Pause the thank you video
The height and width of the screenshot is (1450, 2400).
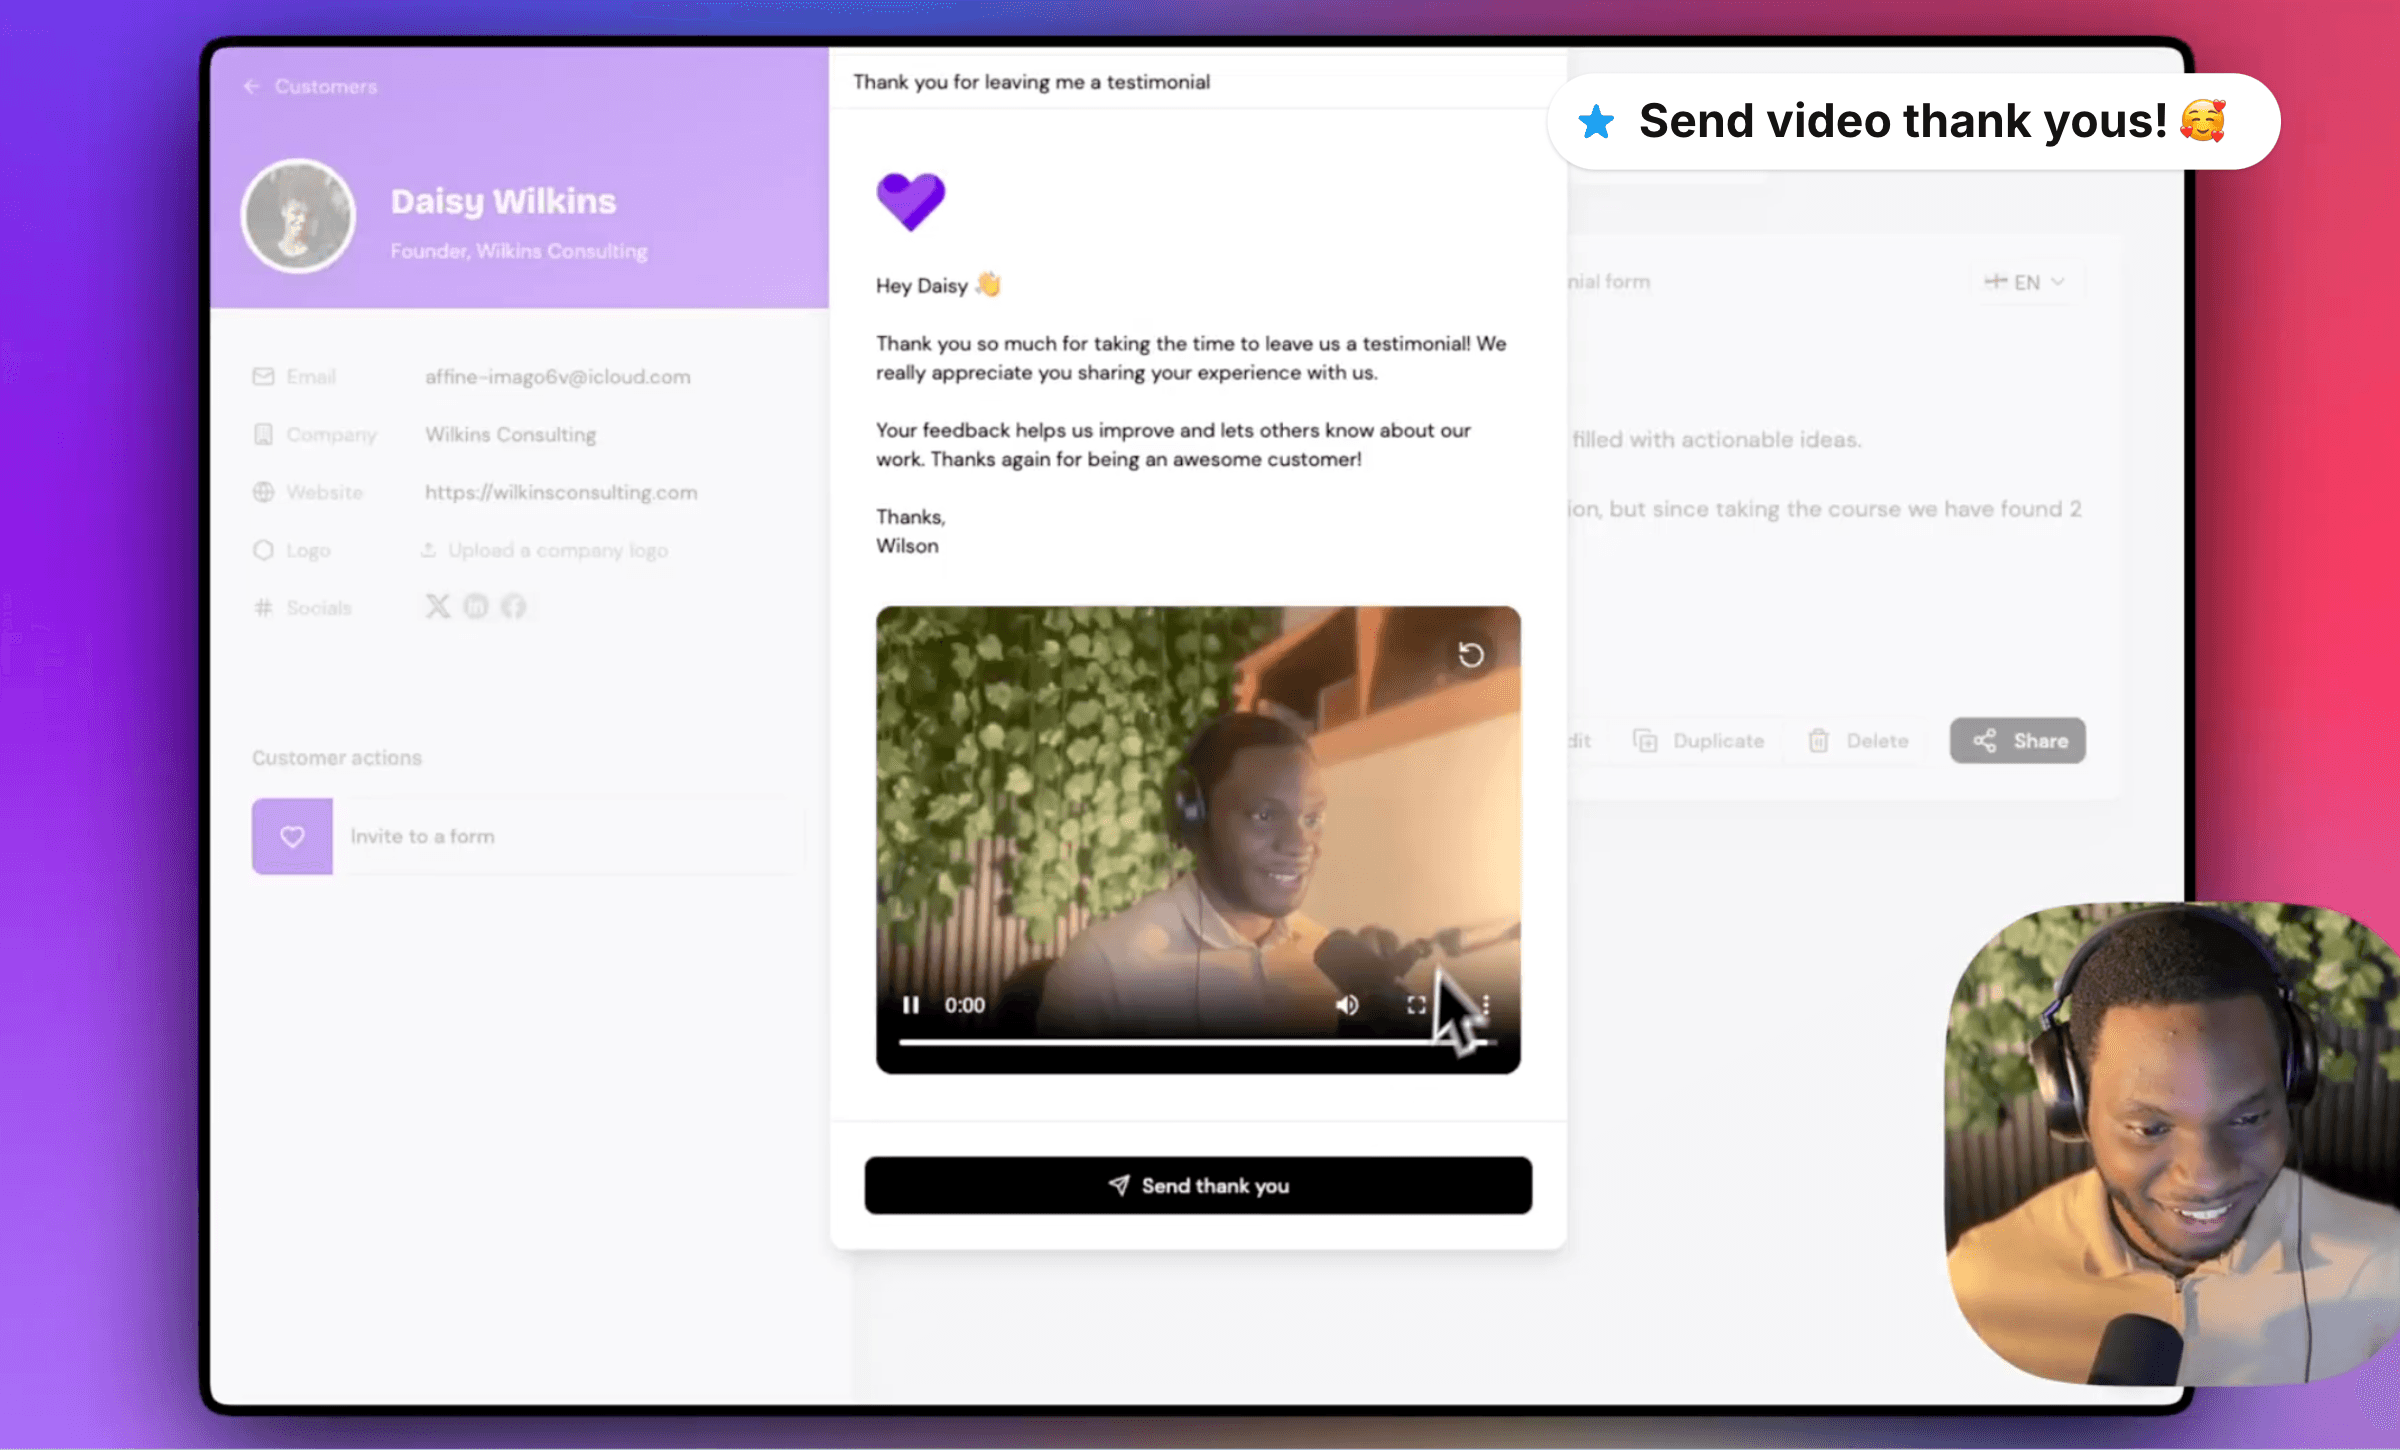point(910,1005)
